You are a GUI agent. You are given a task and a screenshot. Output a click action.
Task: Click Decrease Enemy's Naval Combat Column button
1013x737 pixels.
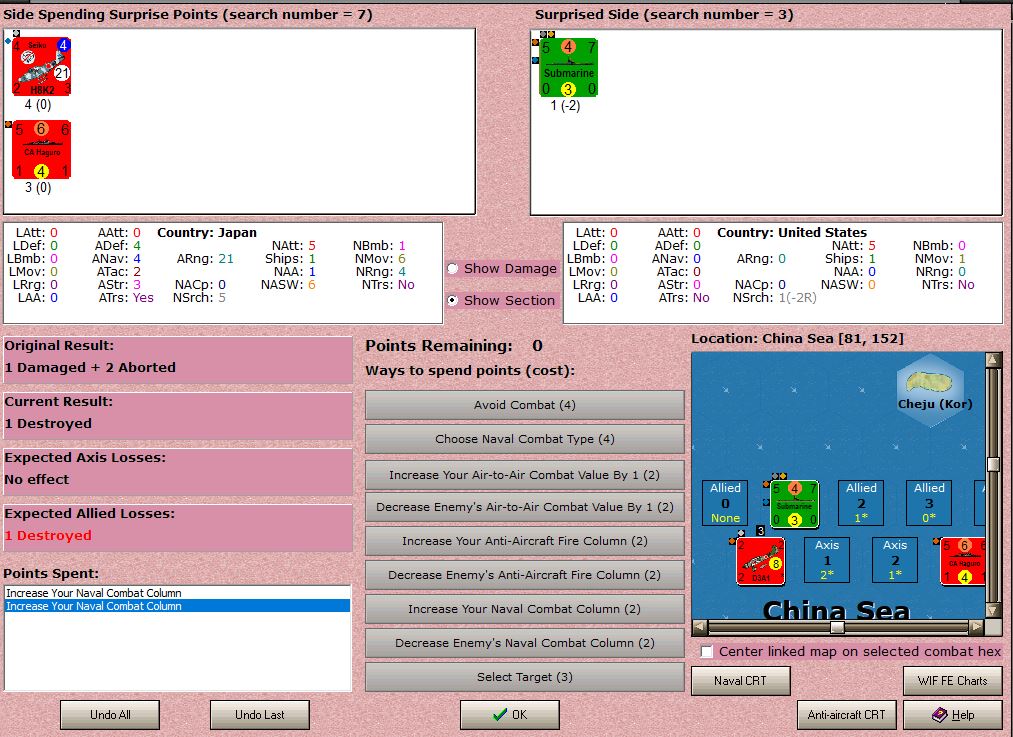(x=525, y=643)
